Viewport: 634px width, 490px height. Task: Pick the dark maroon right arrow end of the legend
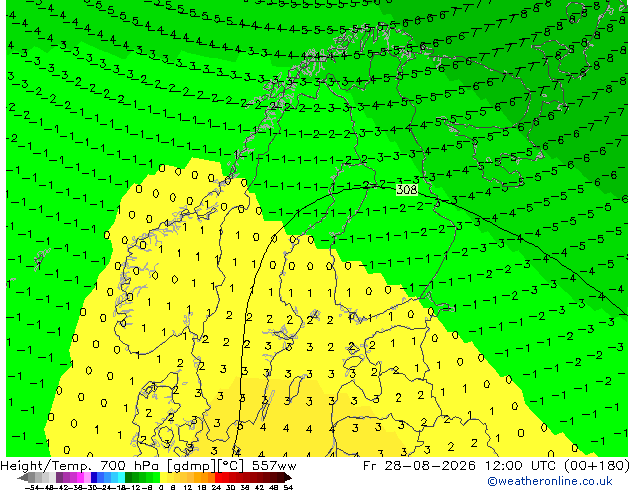288,478
